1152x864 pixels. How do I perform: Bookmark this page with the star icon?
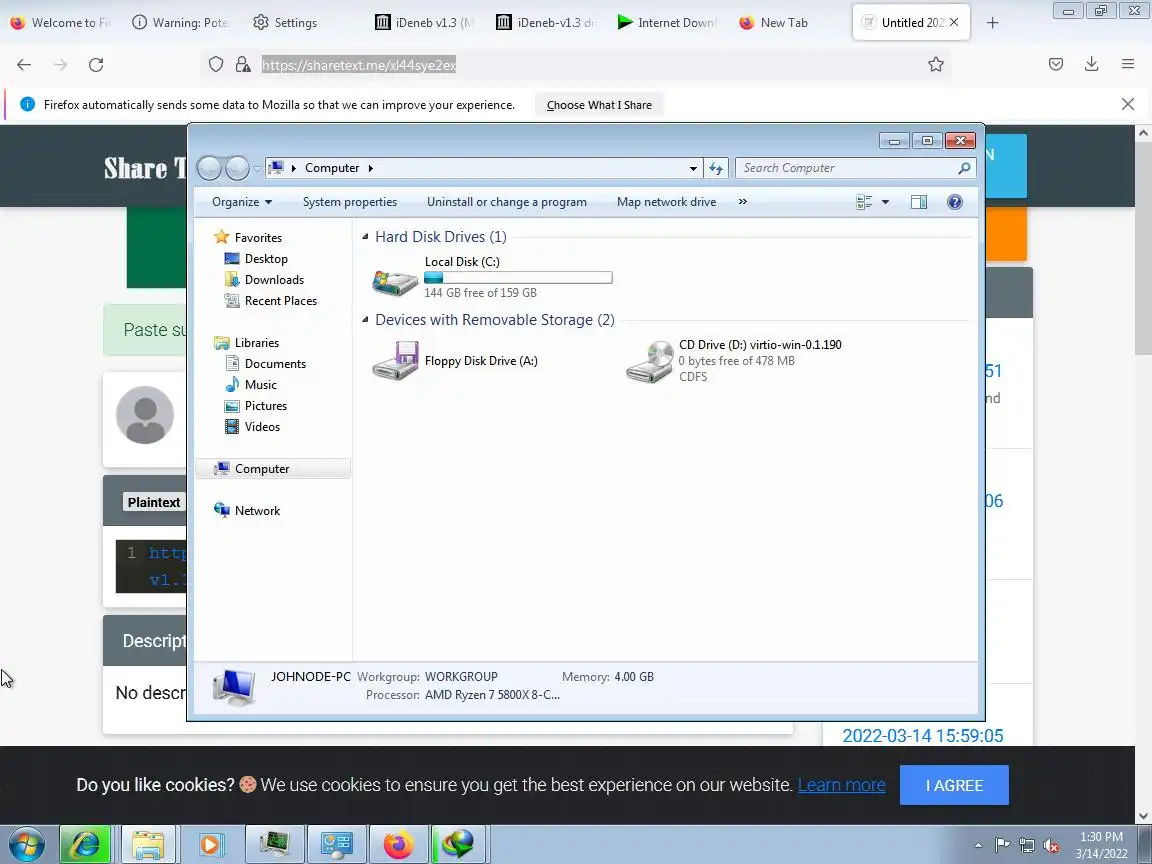pyautogui.click(x=935, y=65)
